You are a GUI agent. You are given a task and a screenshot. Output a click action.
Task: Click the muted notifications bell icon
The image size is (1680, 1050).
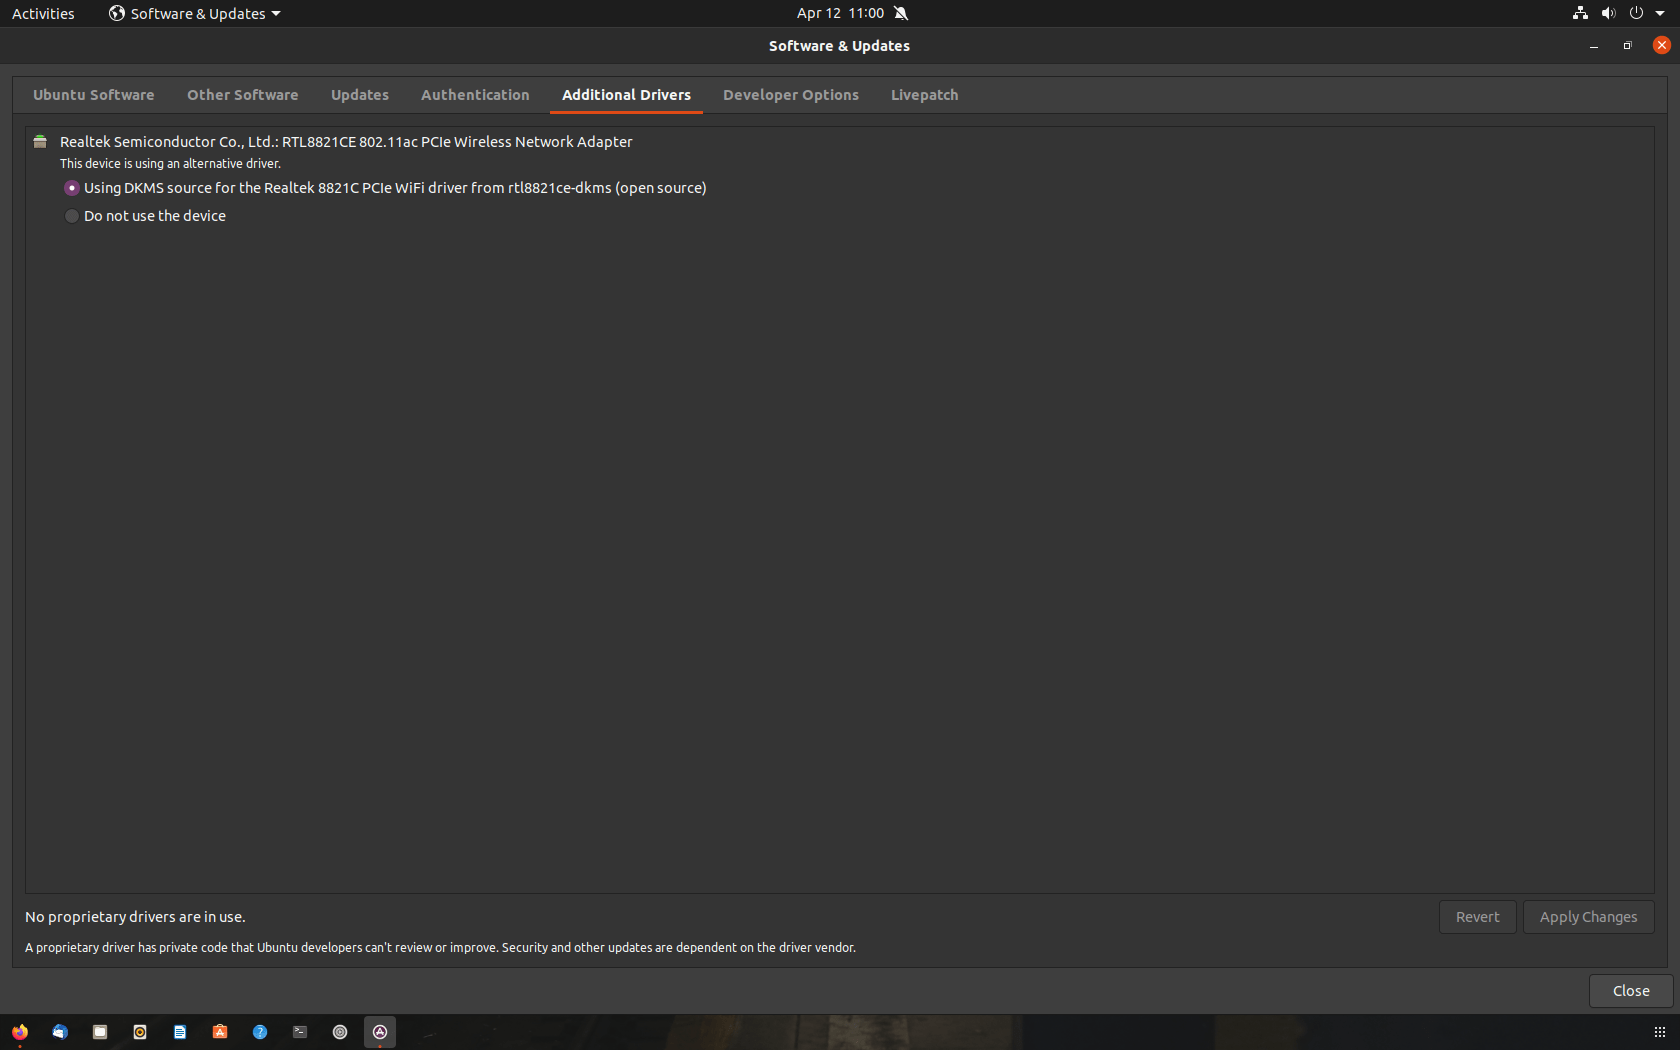(901, 13)
